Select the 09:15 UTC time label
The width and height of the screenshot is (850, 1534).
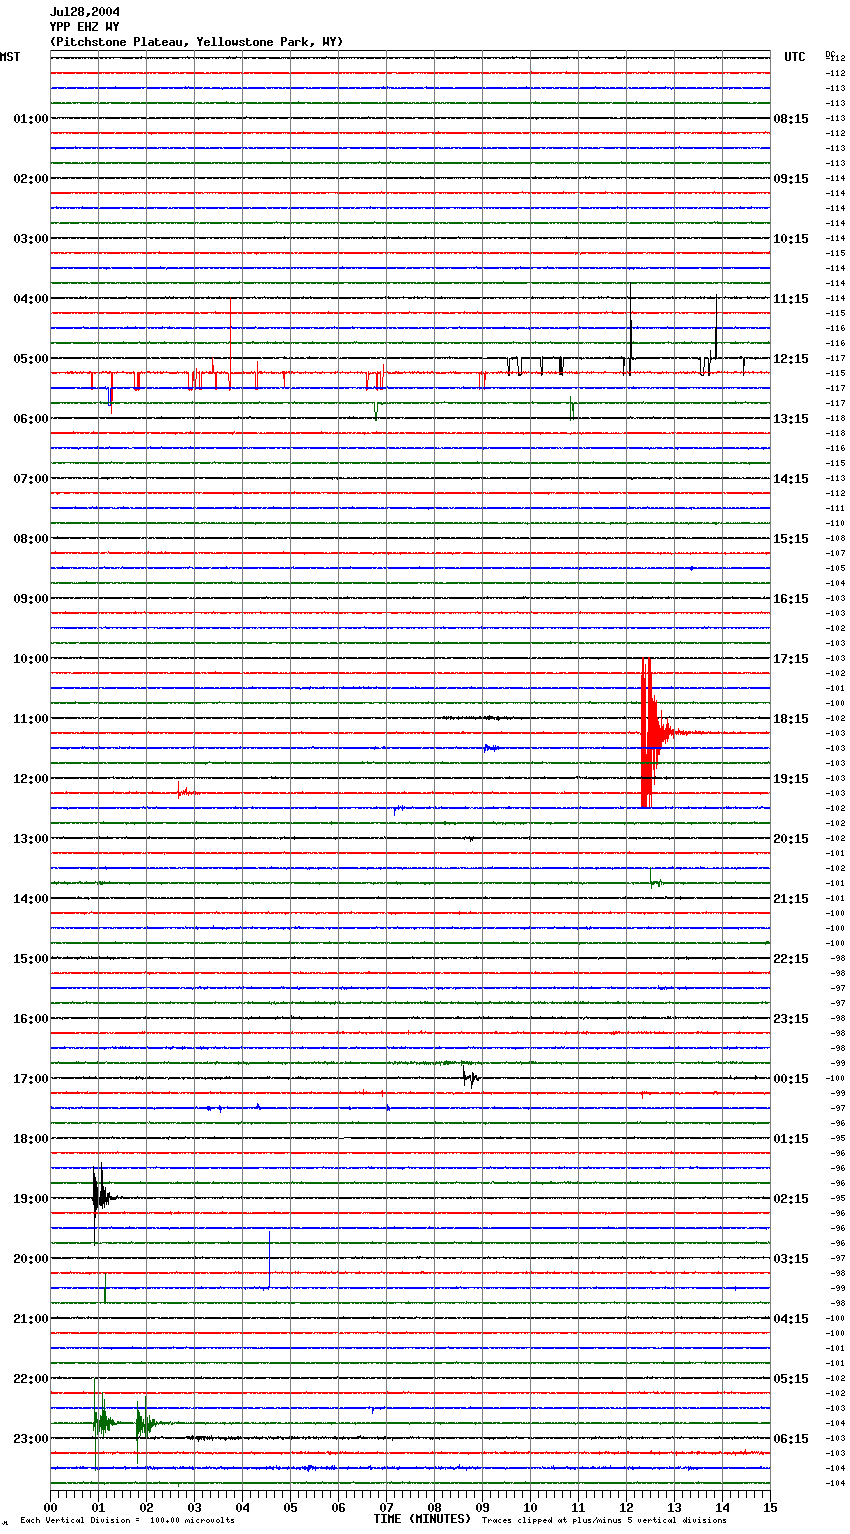tap(791, 179)
